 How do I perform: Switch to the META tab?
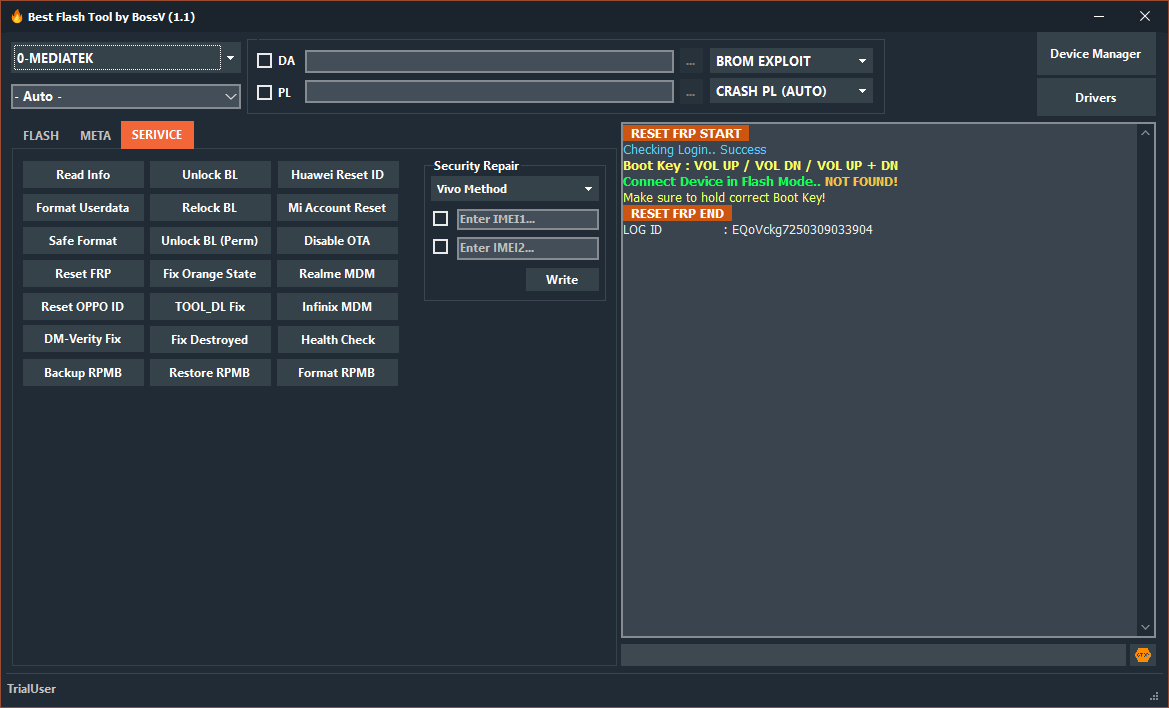click(x=95, y=134)
